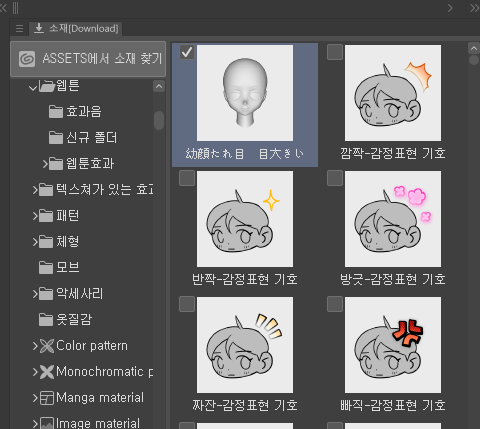Viewport: 480px width, 429px height.
Task: Click the 패턴 folder icon
Action: 46,216
